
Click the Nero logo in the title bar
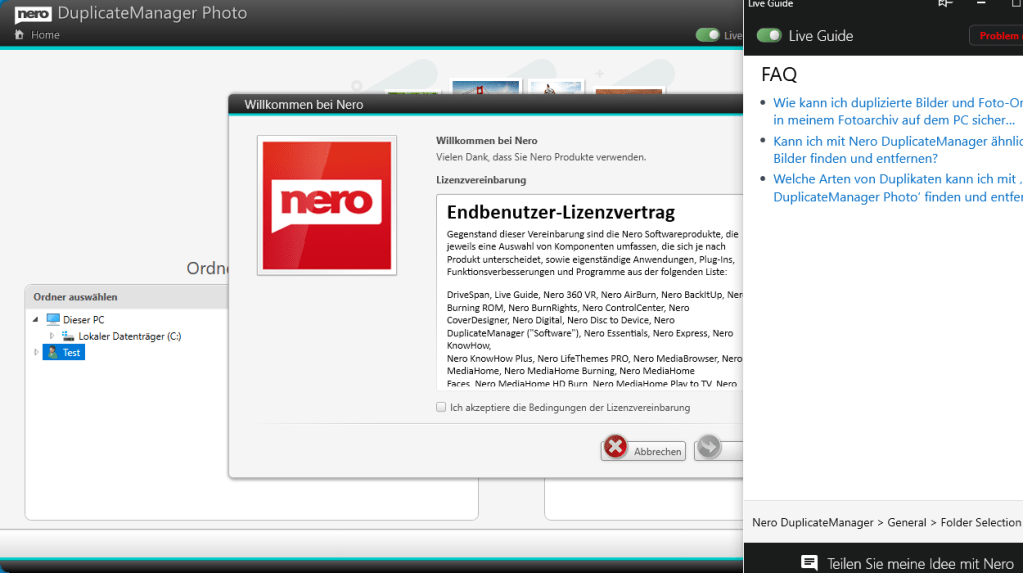pyautogui.click(x=32, y=13)
